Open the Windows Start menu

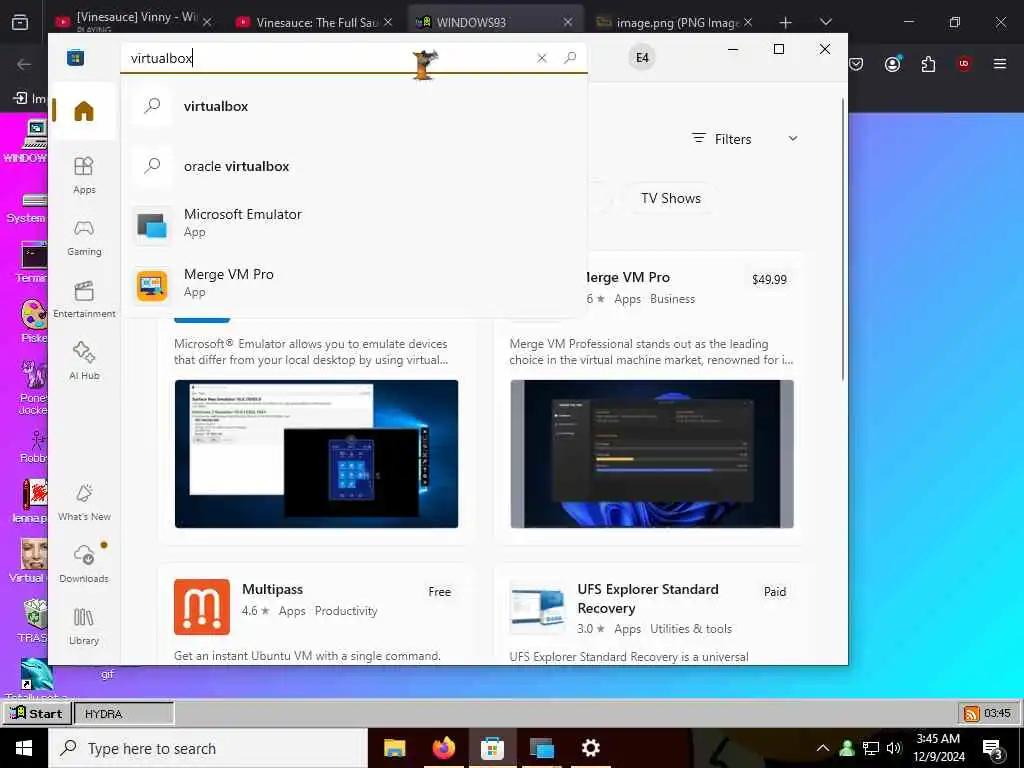click(x=24, y=748)
